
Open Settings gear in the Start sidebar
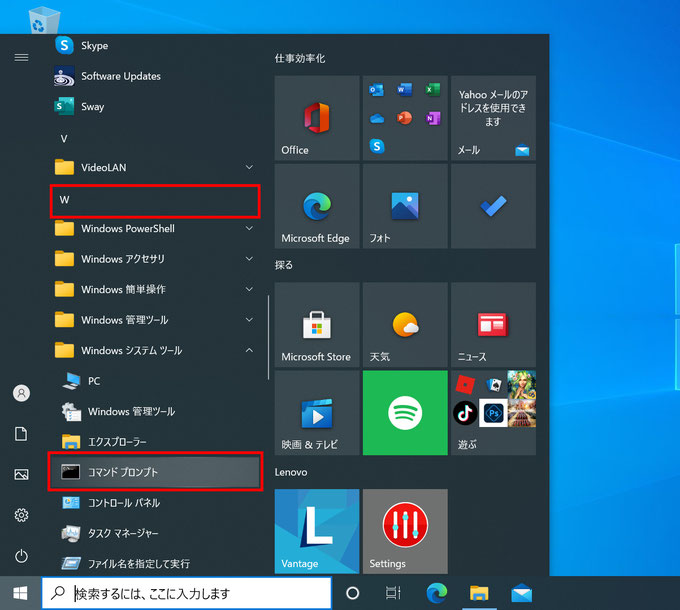point(21,515)
